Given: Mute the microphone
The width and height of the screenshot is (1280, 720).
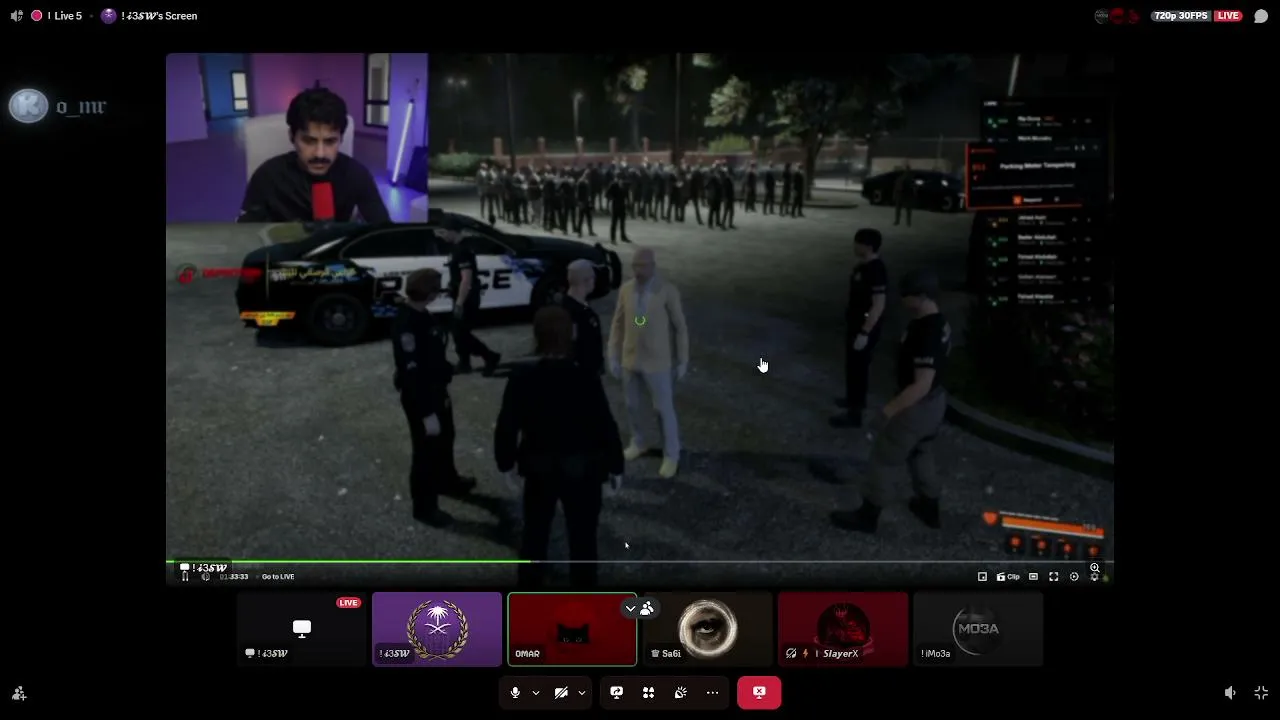Looking at the screenshot, I should click(515, 692).
